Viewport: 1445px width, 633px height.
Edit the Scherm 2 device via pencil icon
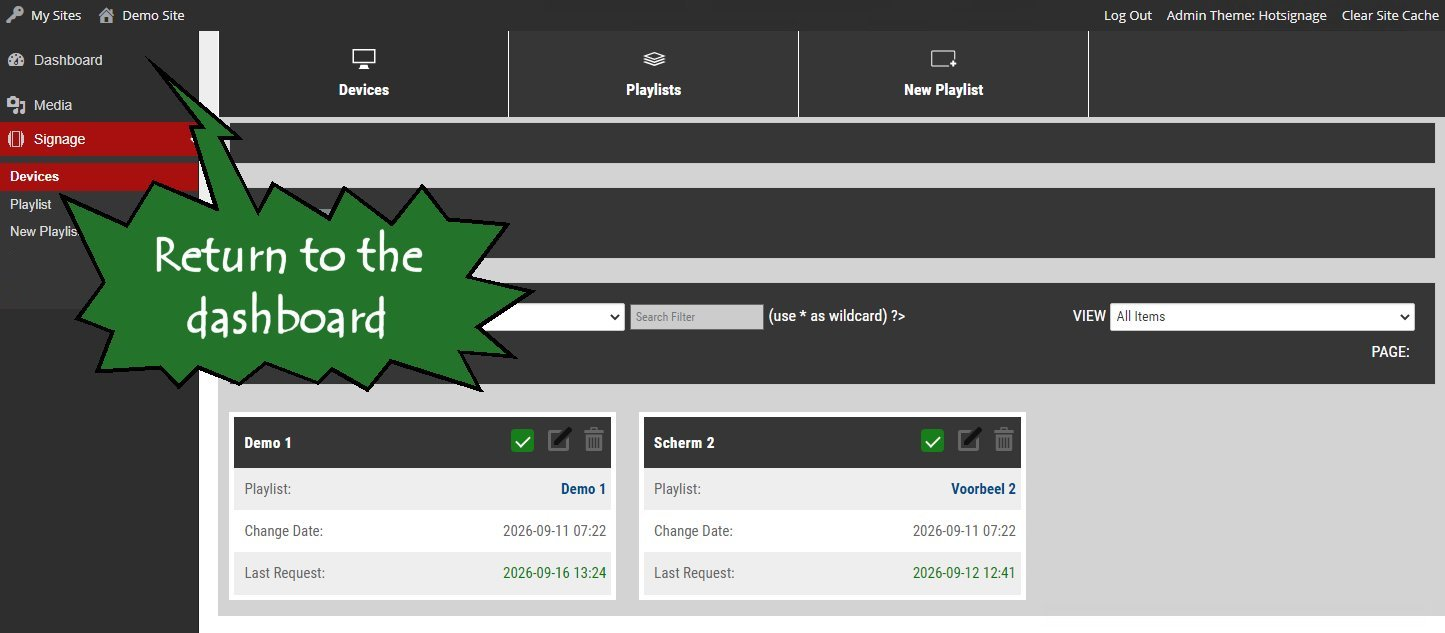pos(969,440)
